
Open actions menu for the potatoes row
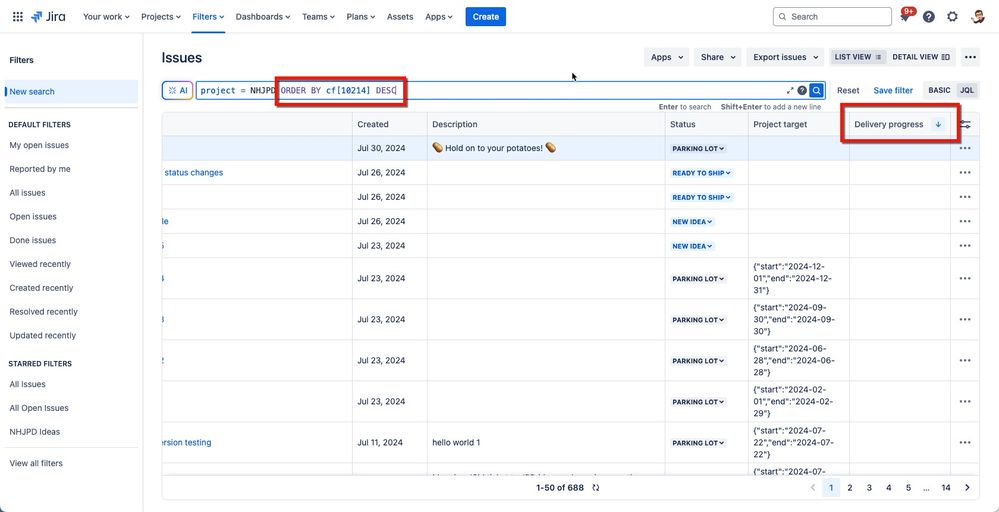(965, 148)
